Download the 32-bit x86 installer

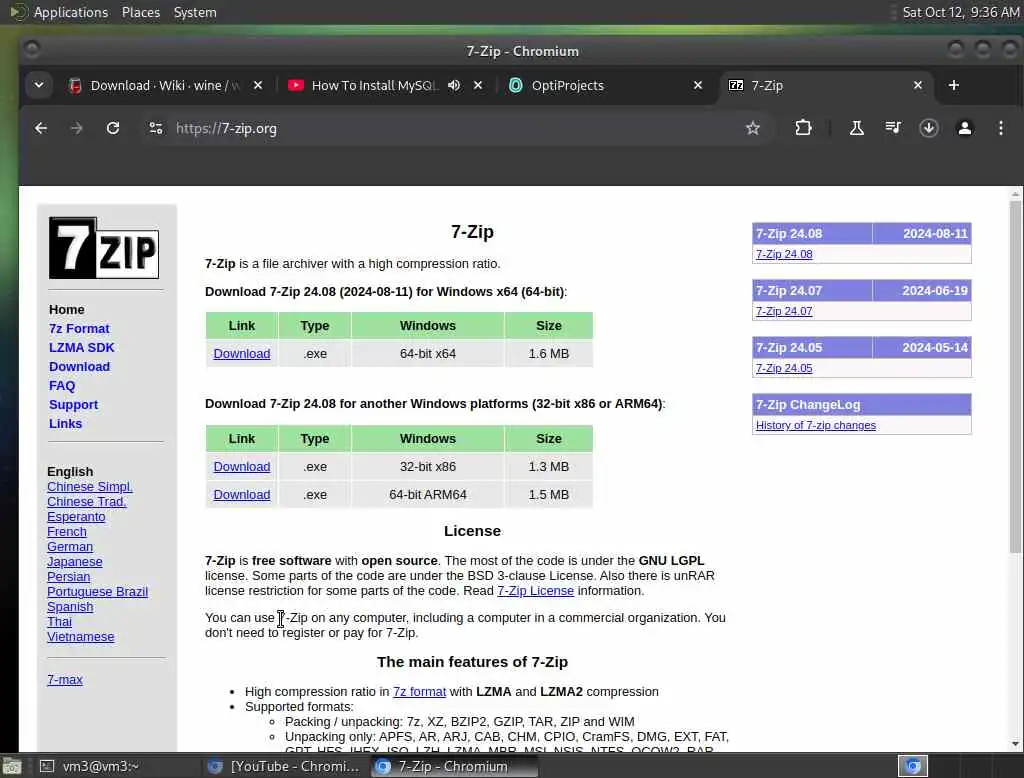(242, 466)
